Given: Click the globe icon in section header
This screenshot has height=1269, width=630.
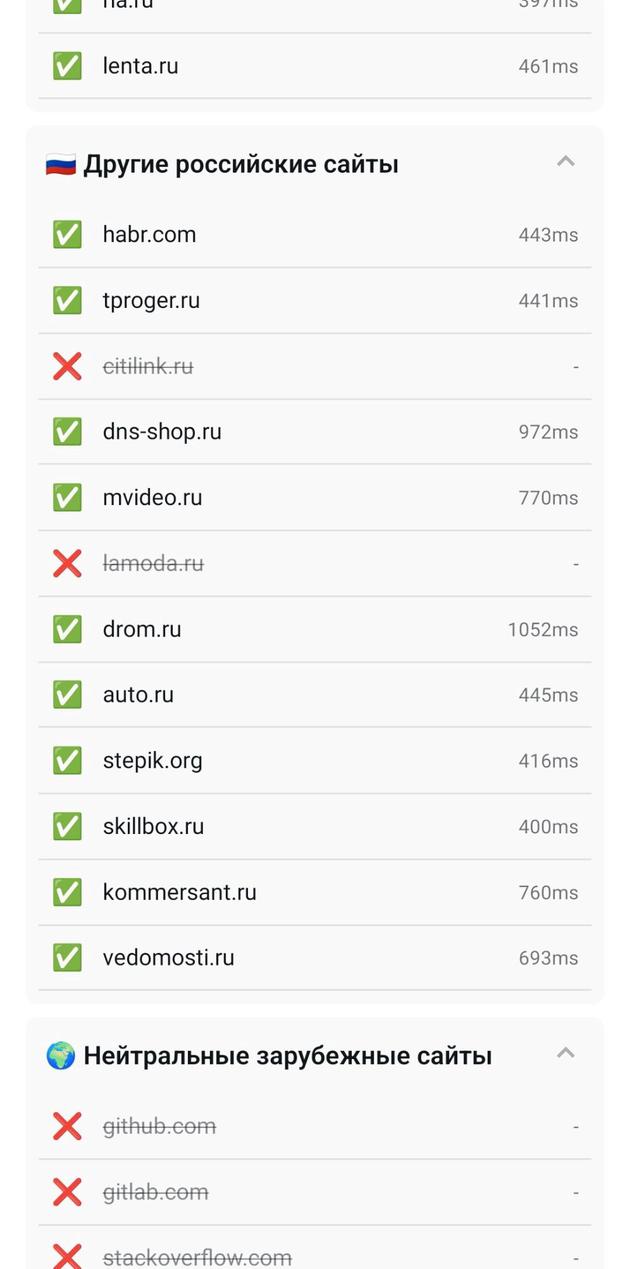Looking at the screenshot, I should (x=61, y=1056).
